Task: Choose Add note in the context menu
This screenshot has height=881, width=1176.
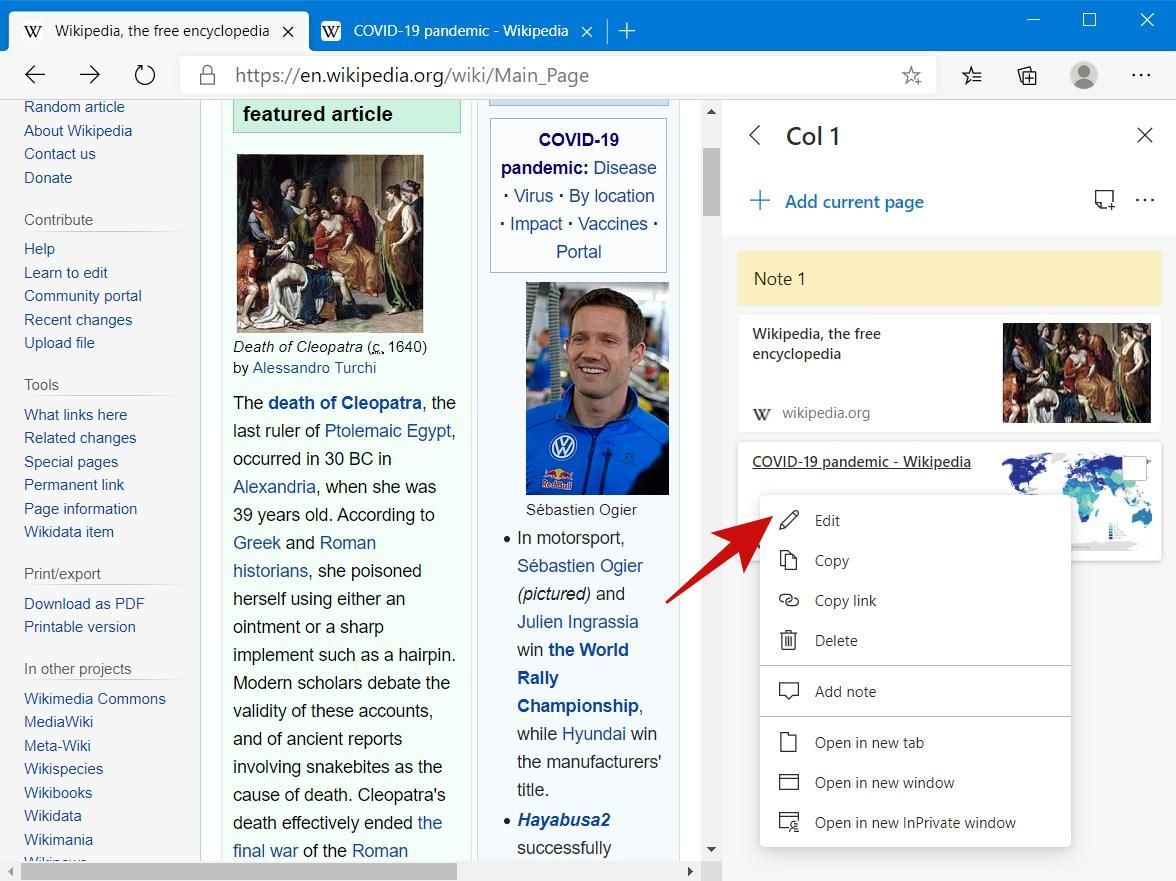Action: [915, 691]
